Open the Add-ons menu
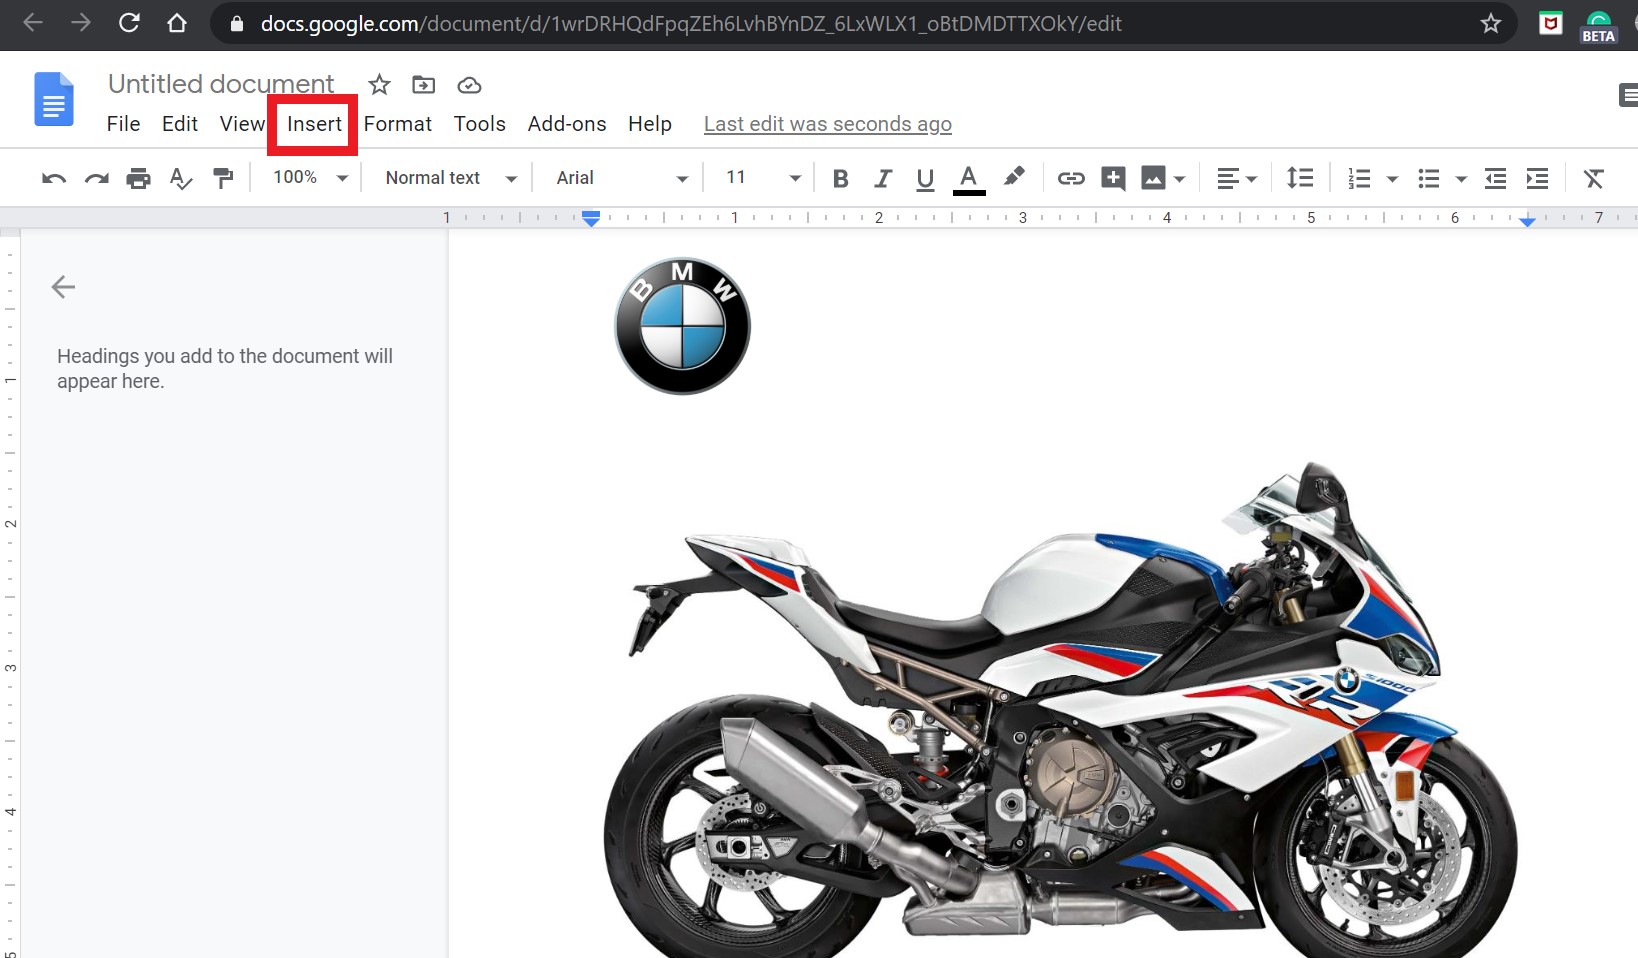Image resolution: width=1638 pixels, height=958 pixels. pos(567,123)
